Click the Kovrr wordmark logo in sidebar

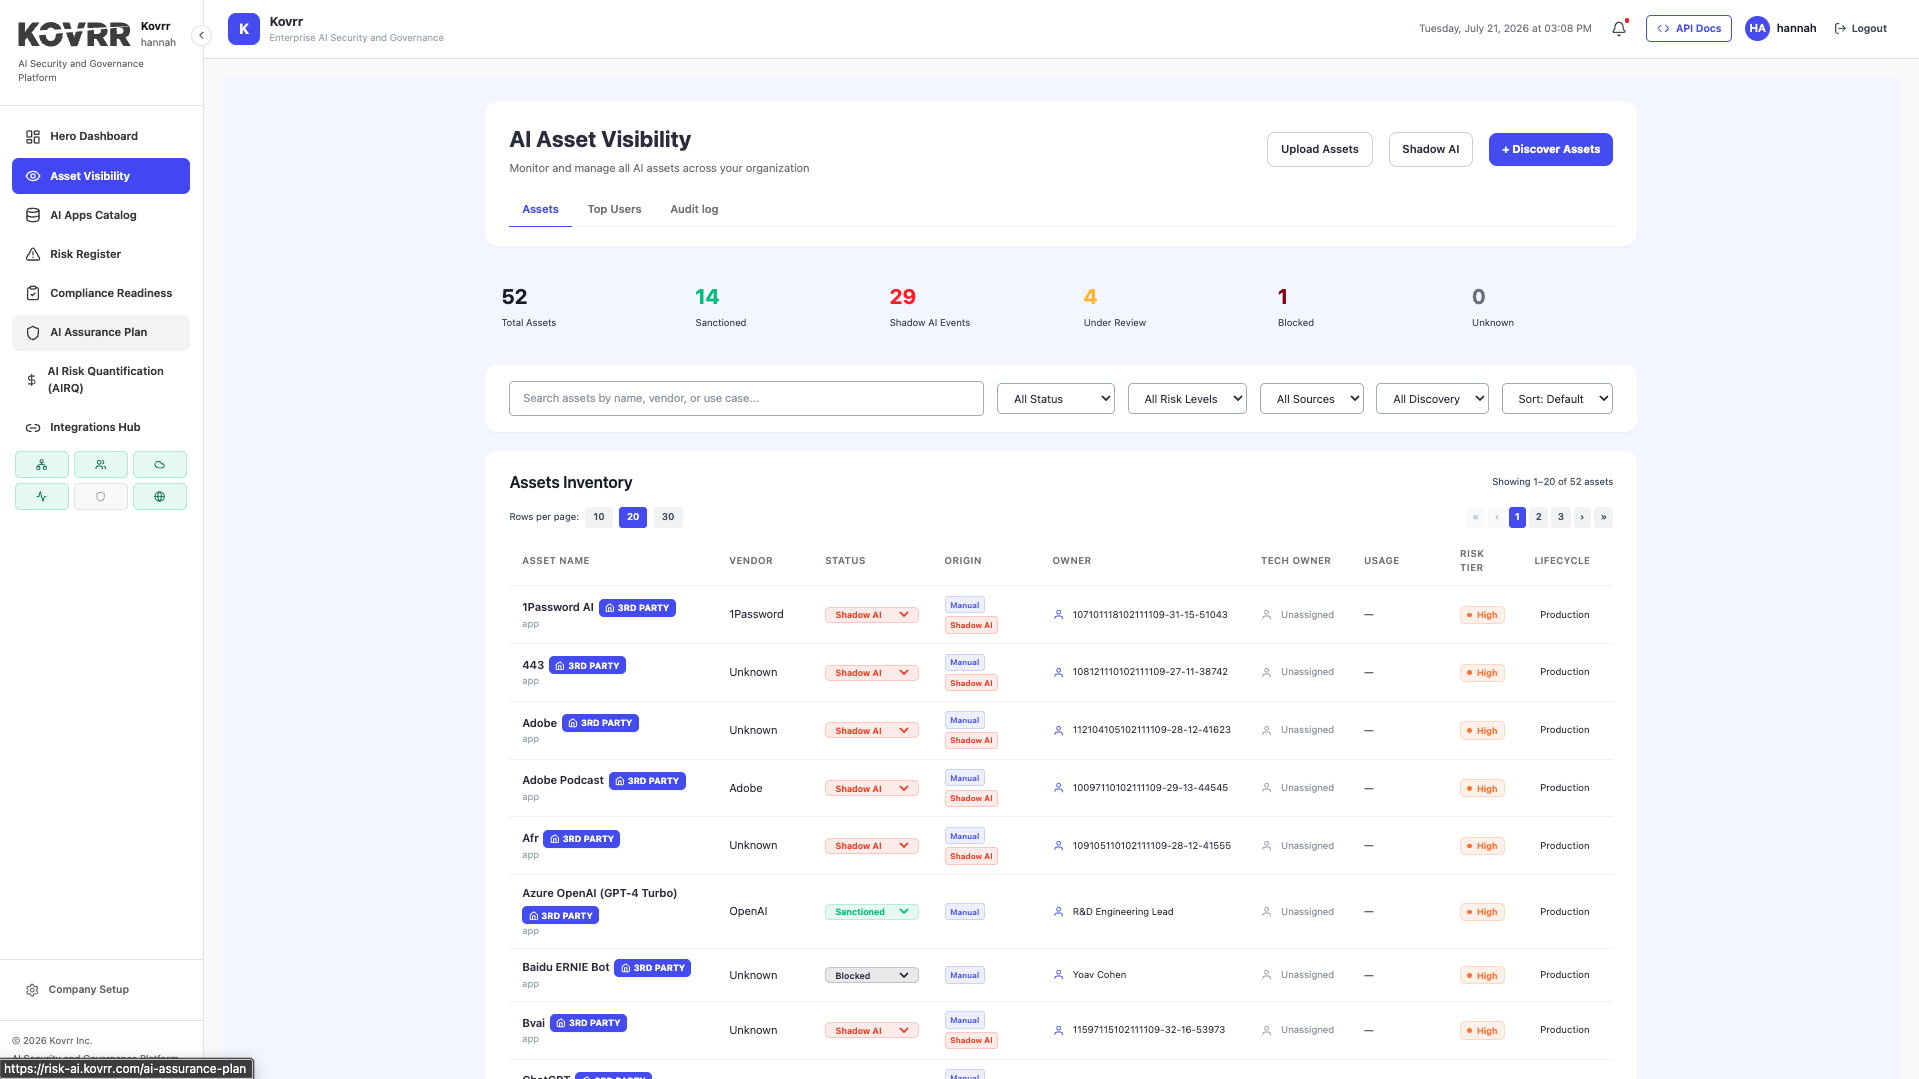74,35
